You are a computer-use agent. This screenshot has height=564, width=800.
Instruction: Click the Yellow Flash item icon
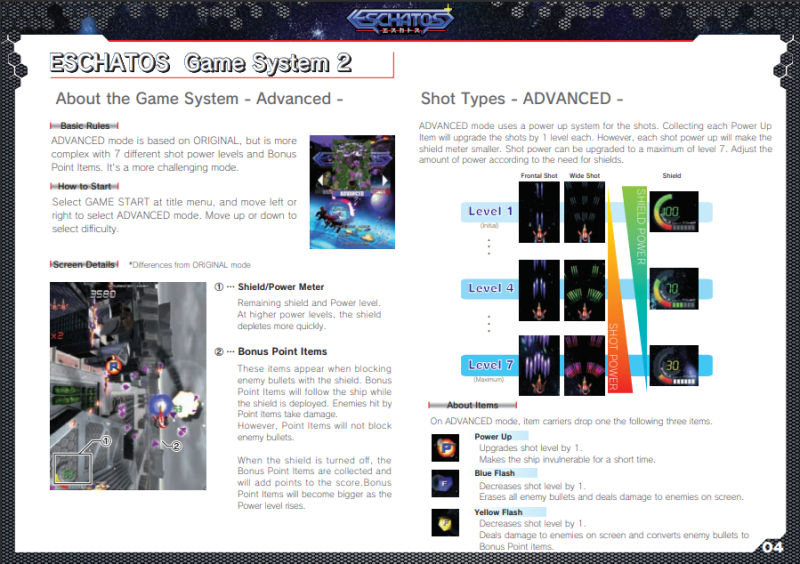pyautogui.click(x=445, y=523)
